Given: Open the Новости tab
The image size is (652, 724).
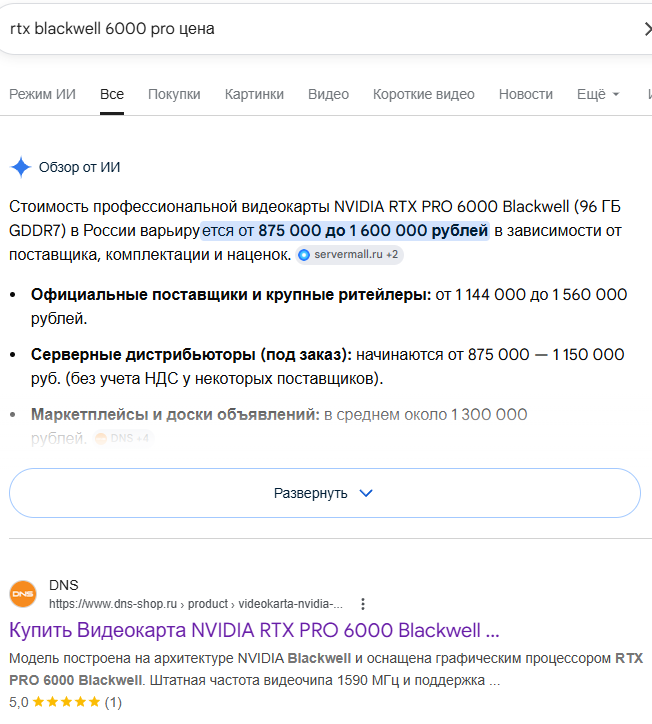Looking at the screenshot, I should (525, 94).
